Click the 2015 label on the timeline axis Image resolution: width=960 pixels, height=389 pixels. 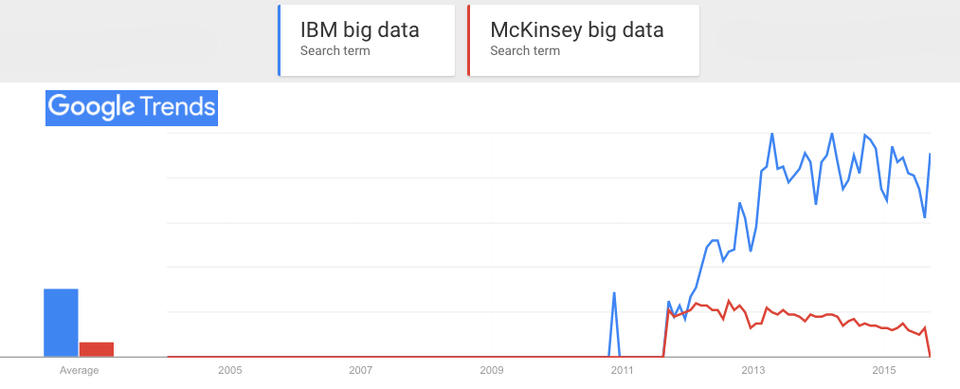coord(884,370)
